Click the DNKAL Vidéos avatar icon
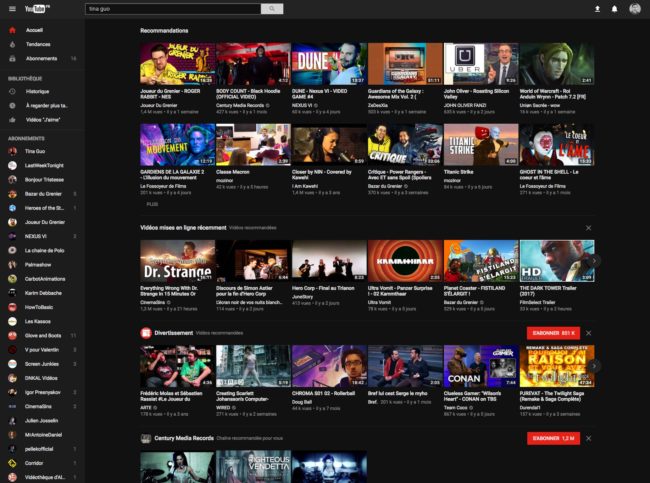 (12, 378)
